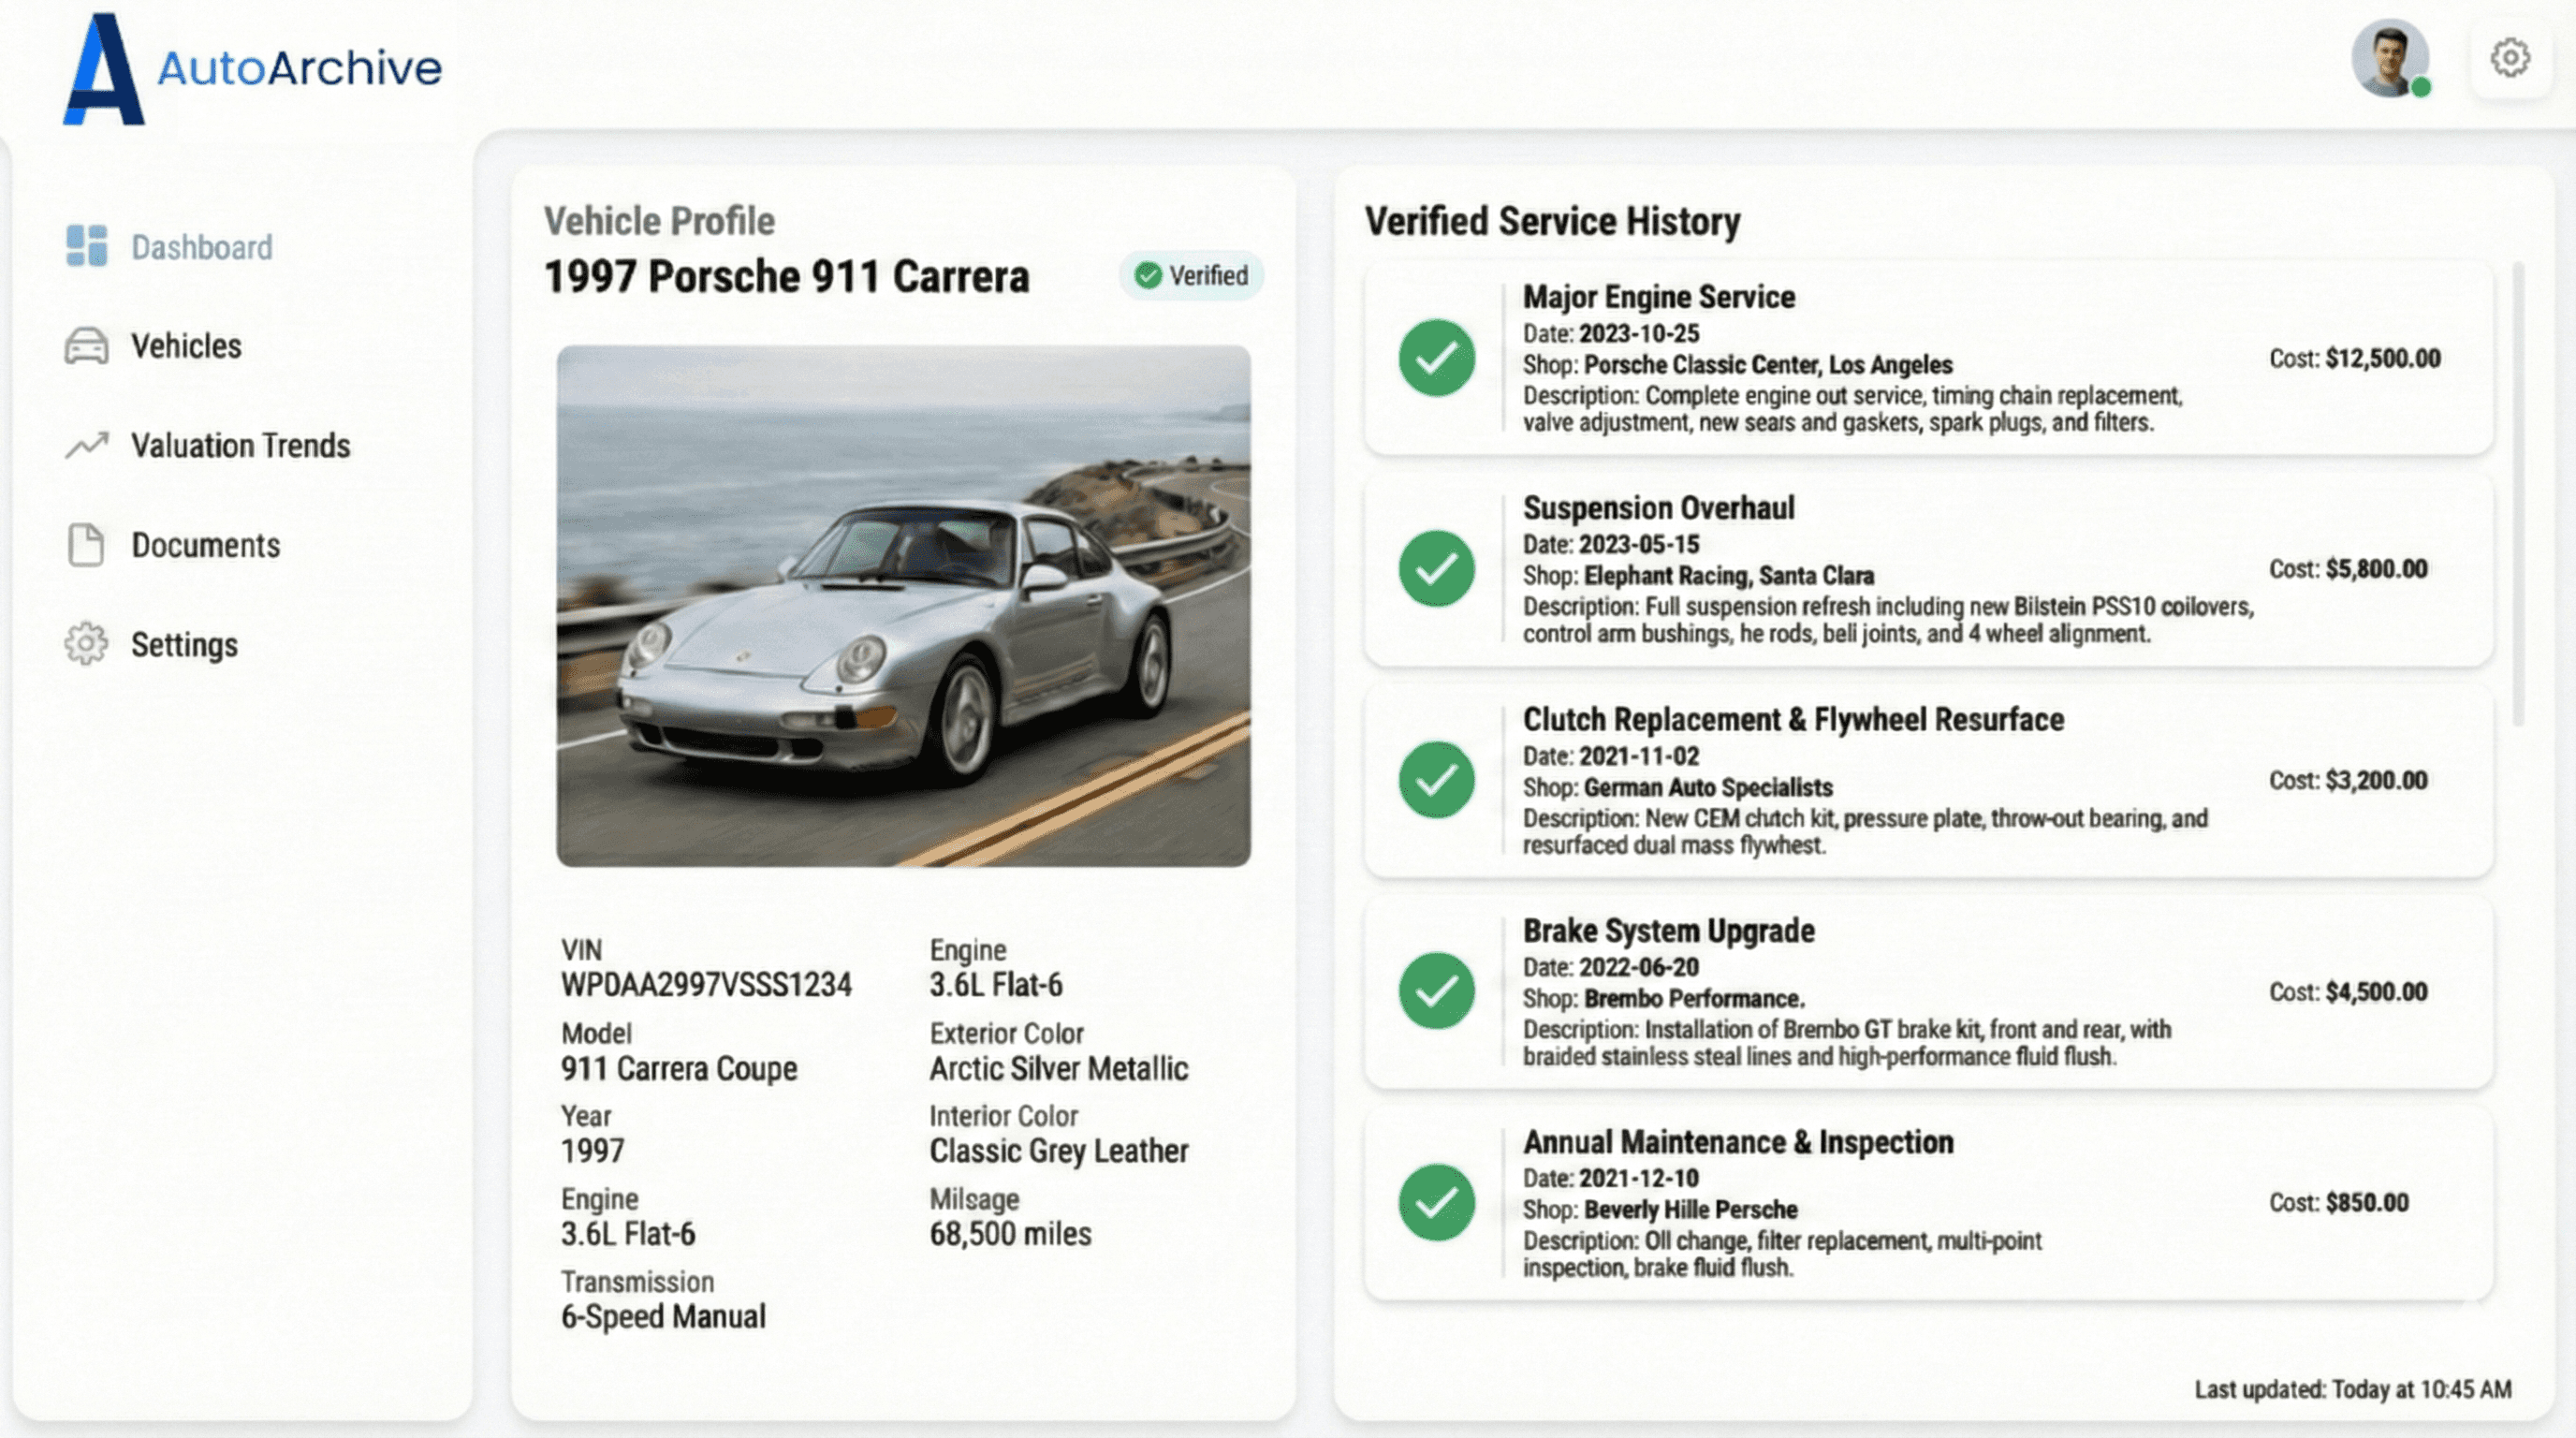Open settings via top-right gear icon
The image size is (2576, 1438).
(x=2509, y=58)
